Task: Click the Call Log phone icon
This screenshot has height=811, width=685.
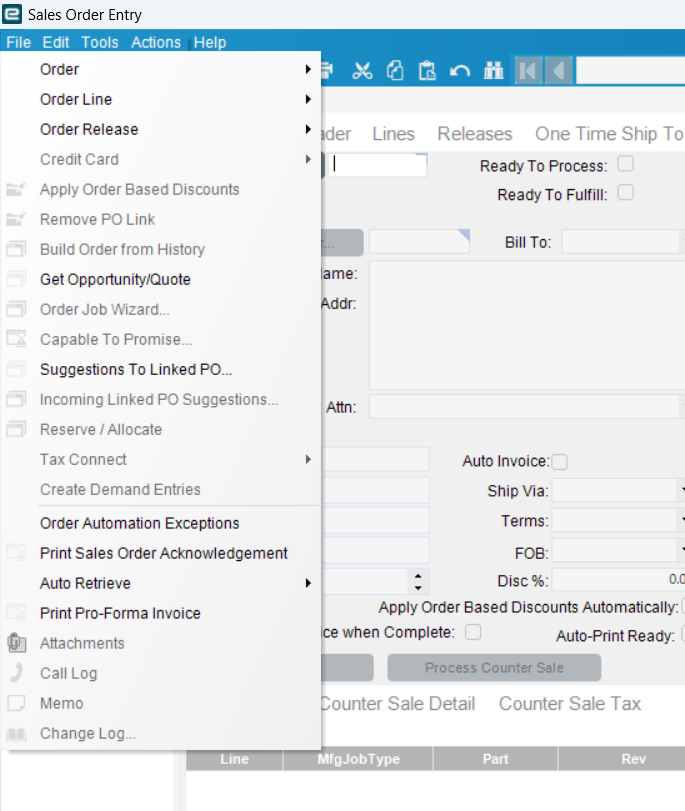Action: (17, 673)
